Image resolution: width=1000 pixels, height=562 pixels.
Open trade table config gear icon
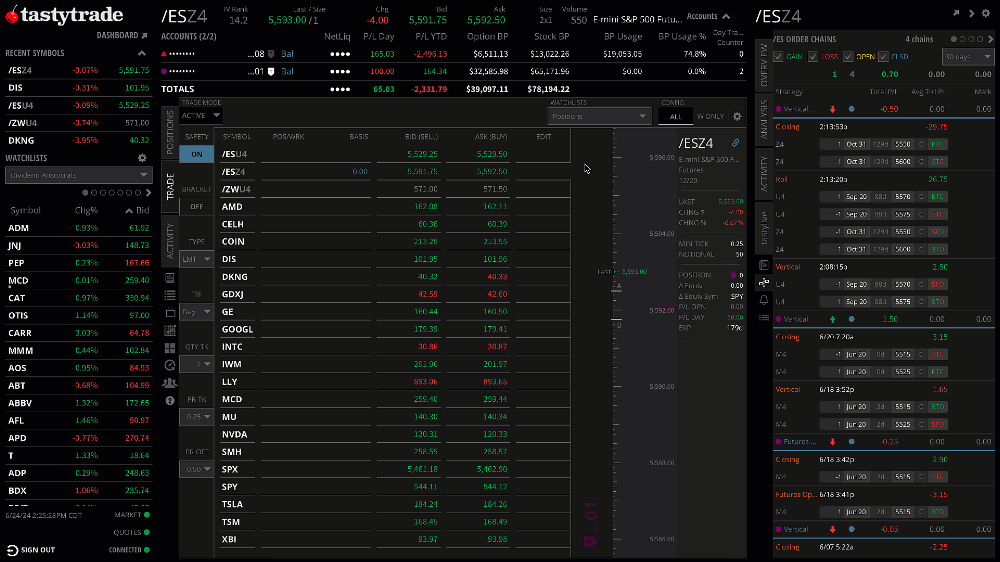737,116
